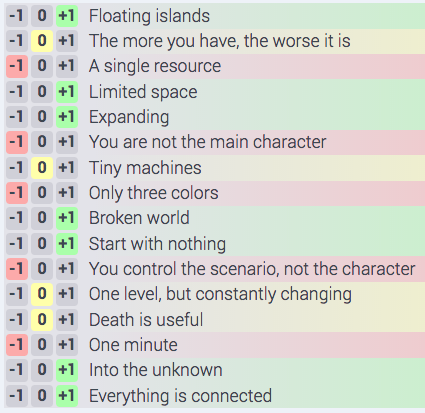The image size is (425, 413).
Task: Select +1 for The more you have, the worse it is
Action: click(67, 41)
